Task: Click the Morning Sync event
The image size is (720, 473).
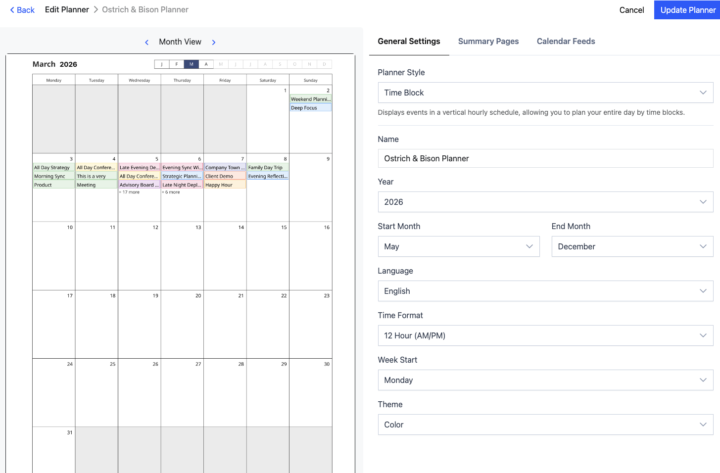Action: tap(54, 176)
